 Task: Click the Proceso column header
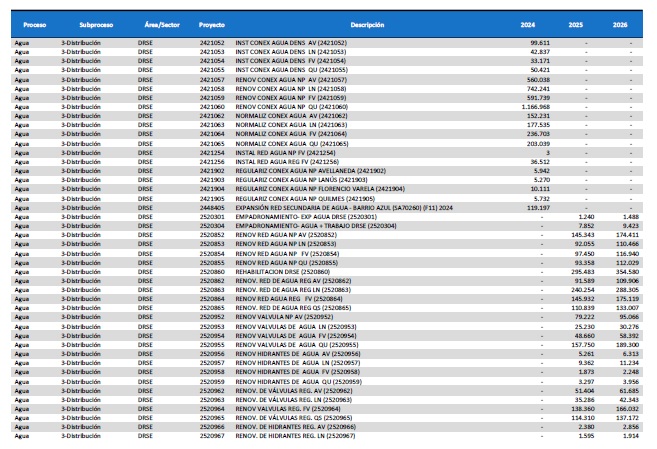point(34,22)
